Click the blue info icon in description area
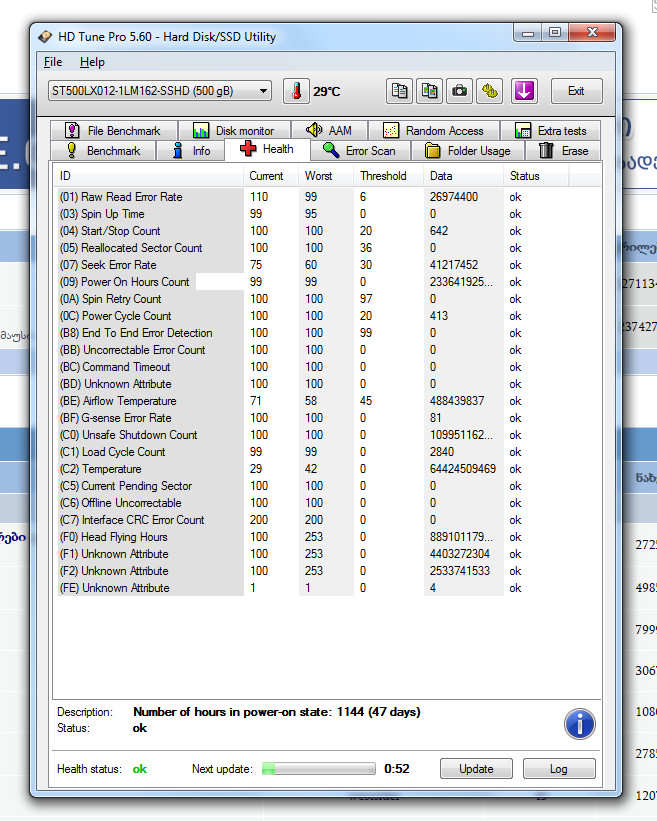The image size is (657, 821). [x=580, y=724]
